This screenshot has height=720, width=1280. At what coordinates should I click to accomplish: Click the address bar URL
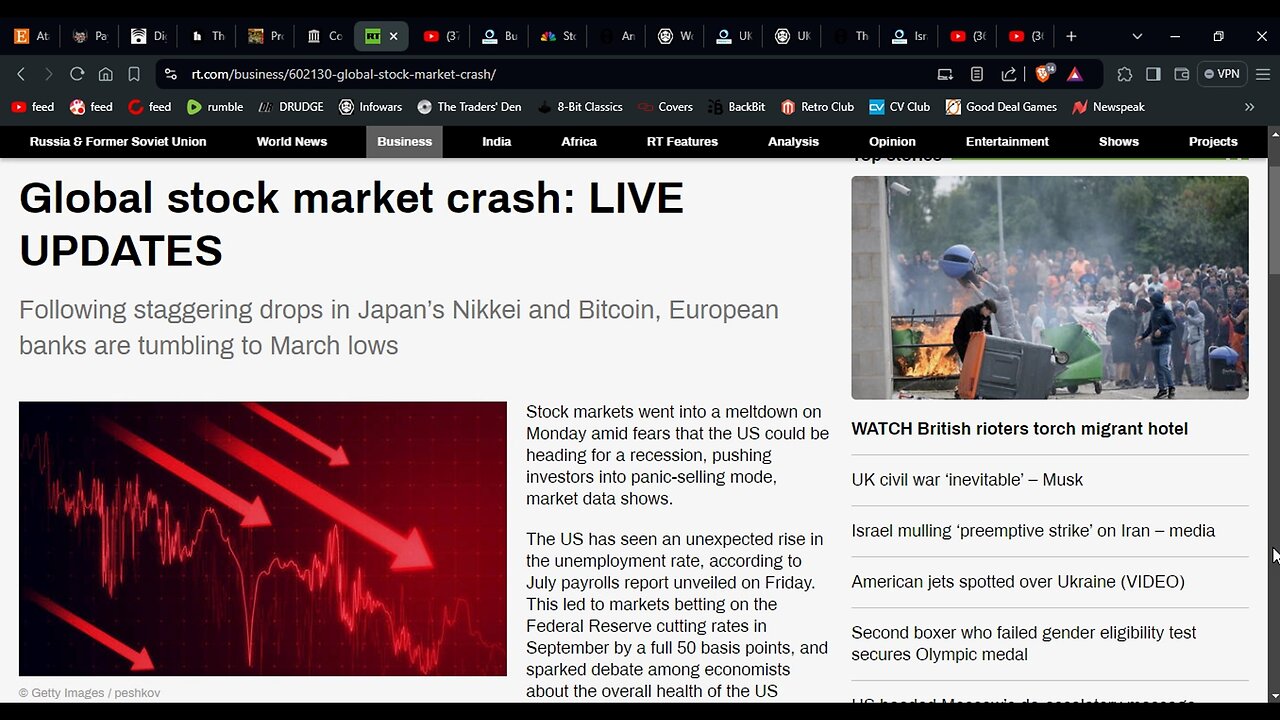pyautogui.click(x=343, y=74)
